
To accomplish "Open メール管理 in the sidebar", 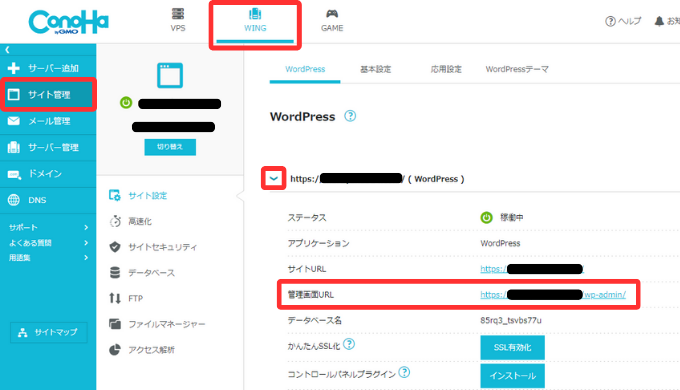I will coord(48,121).
